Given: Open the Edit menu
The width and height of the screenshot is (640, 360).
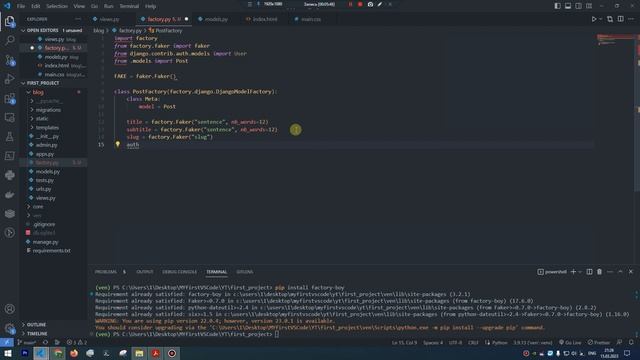Looking at the screenshot, I should (36, 6).
